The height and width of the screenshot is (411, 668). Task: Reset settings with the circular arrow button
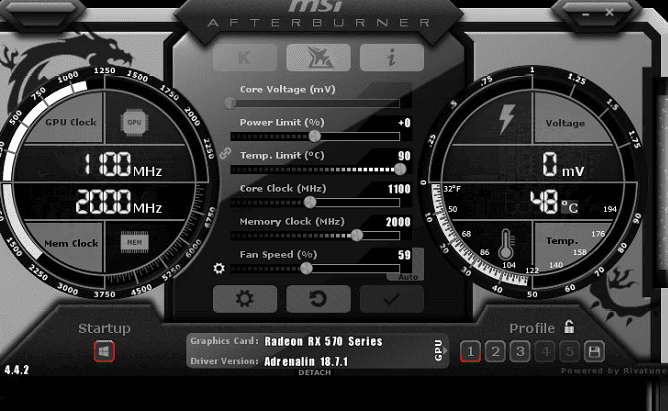pyautogui.click(x=318, y=299)
